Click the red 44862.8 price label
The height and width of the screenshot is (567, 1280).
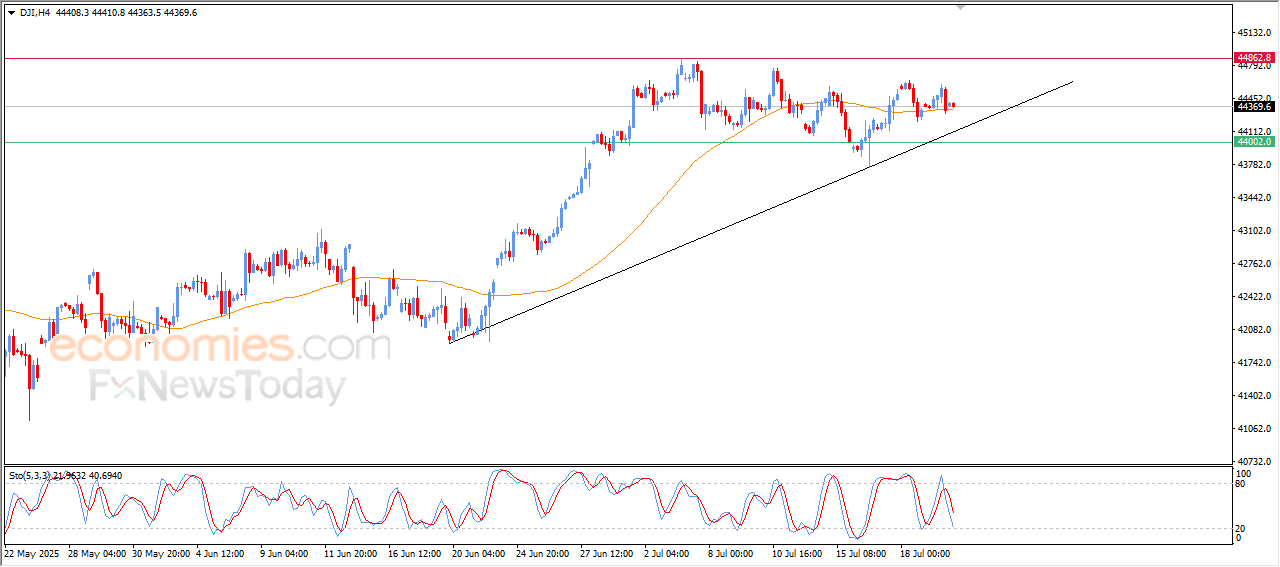[x=1254, y=58]
